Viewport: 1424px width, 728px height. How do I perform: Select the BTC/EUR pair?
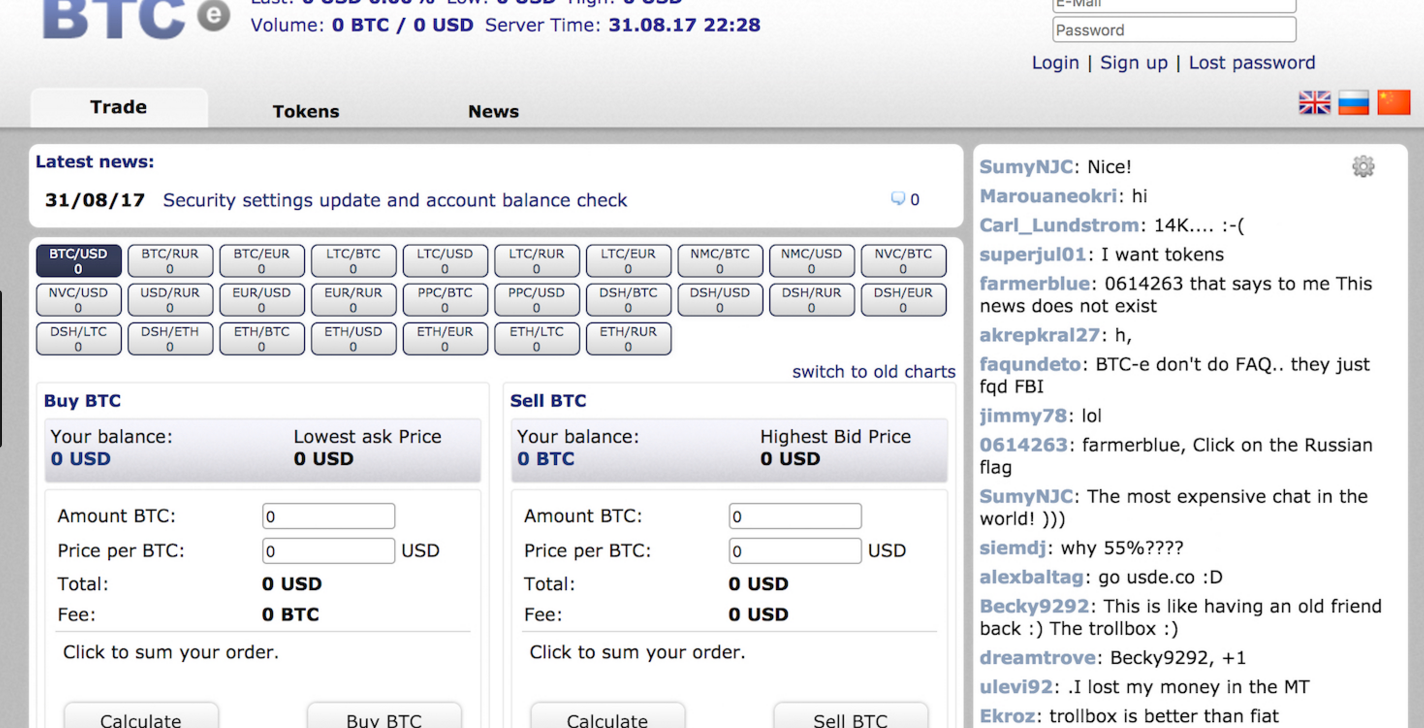[262, 261]
